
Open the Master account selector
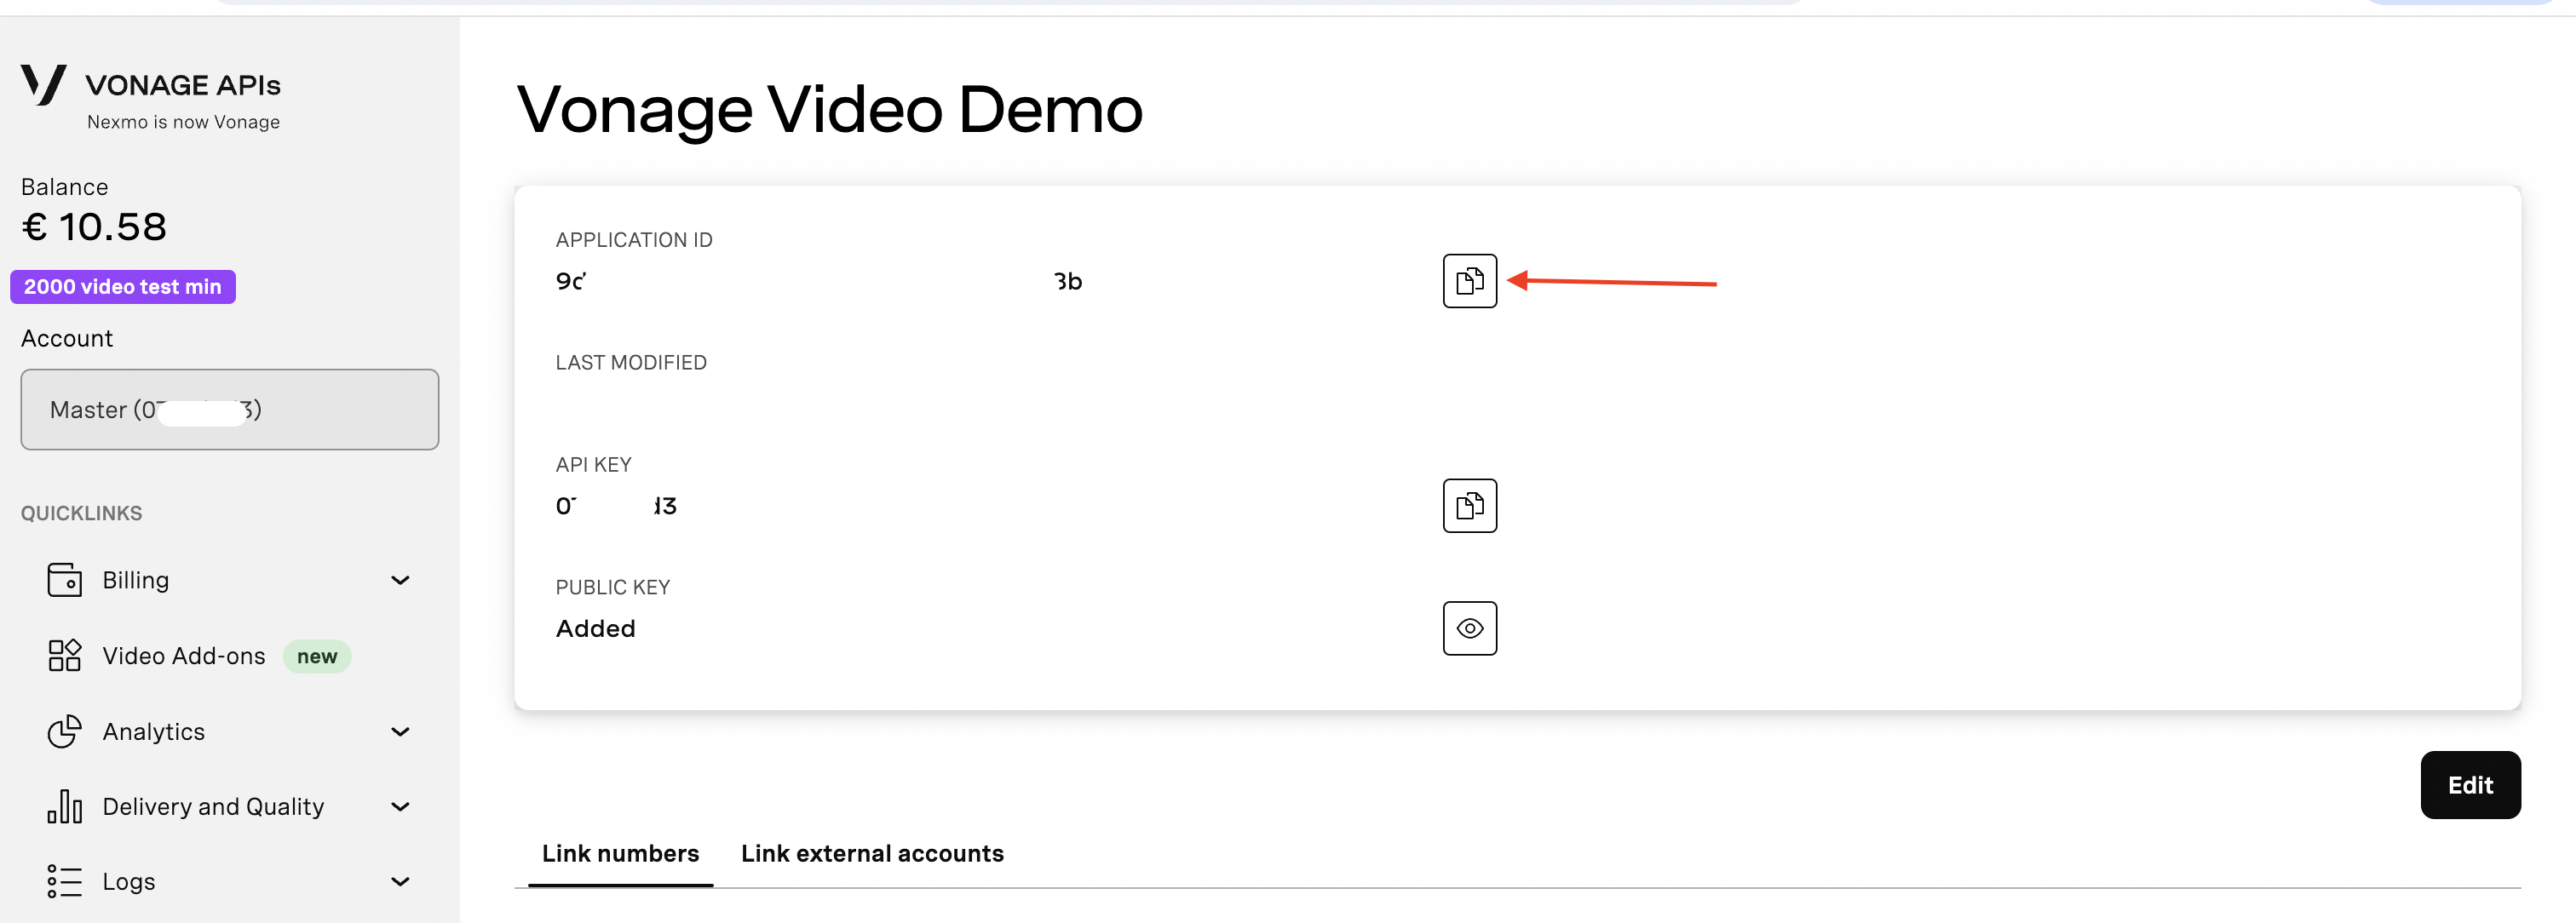point(229,409)
